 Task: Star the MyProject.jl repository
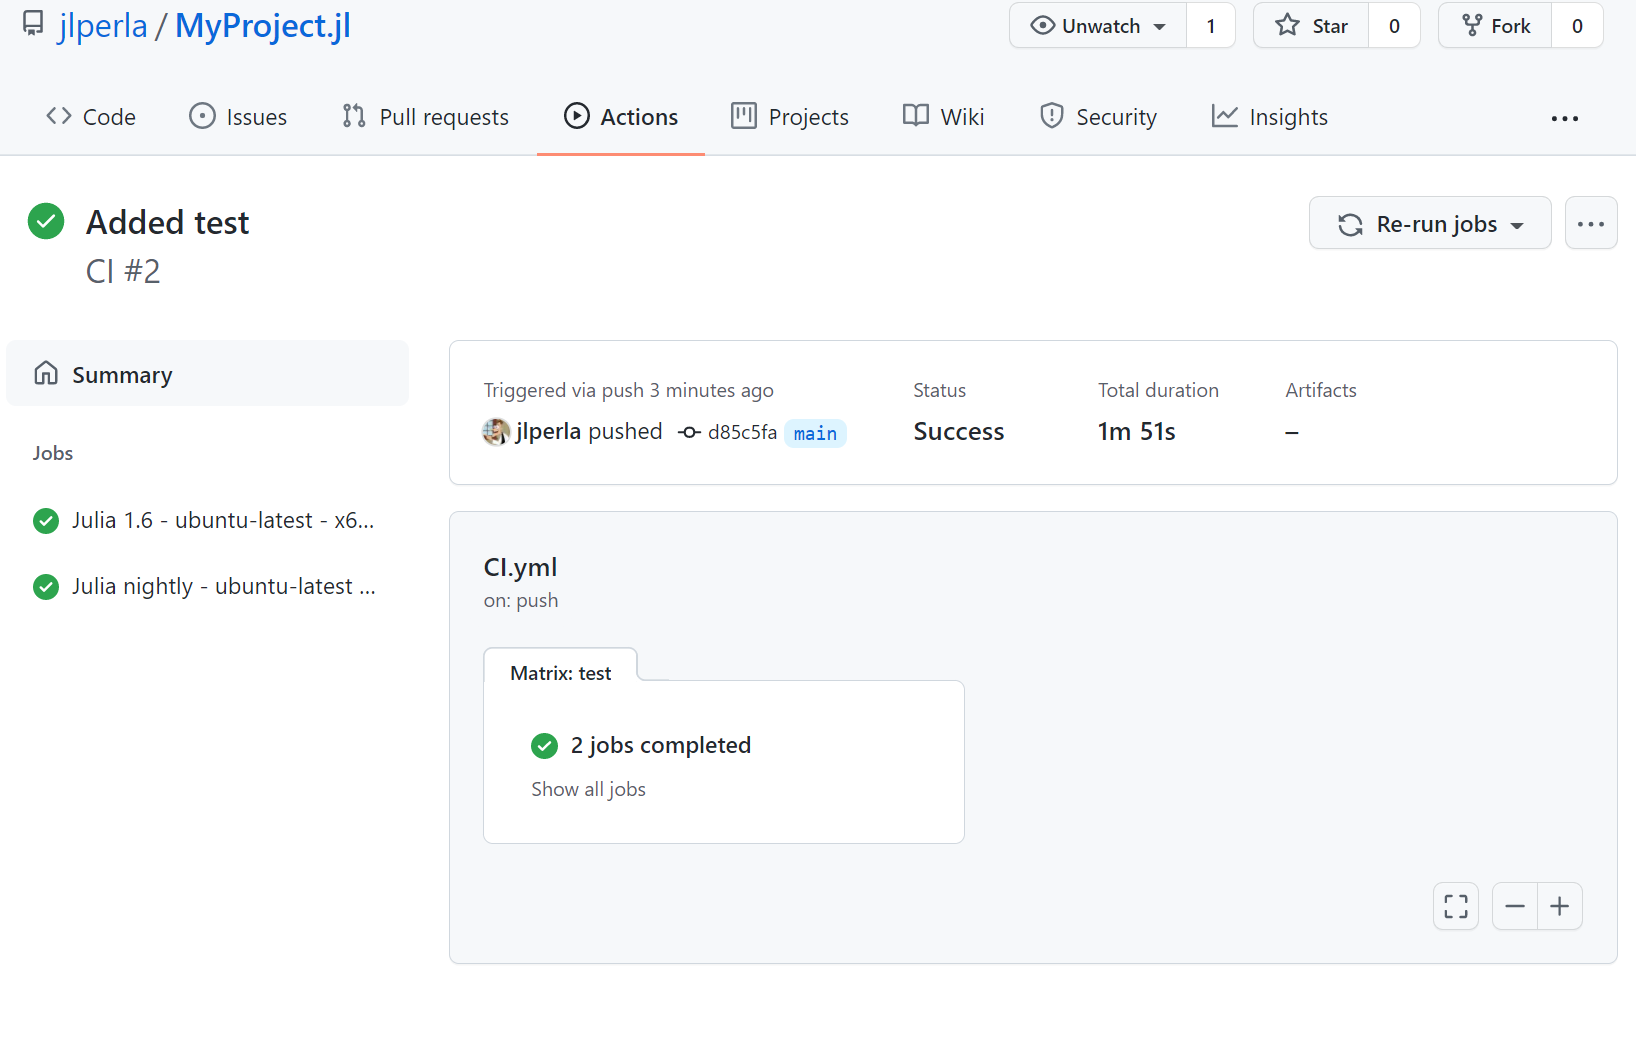(x=1311, y=26)
